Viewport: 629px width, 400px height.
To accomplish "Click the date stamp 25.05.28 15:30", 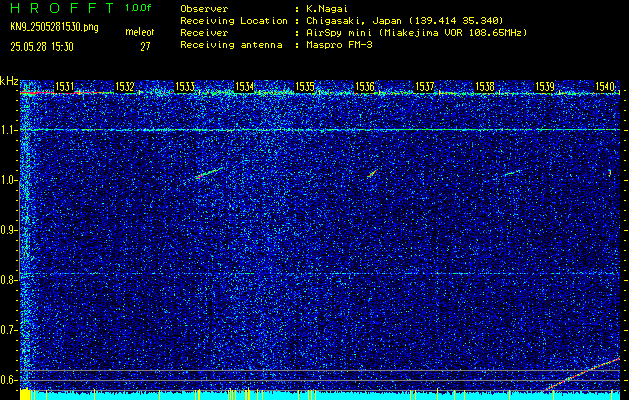I will pyautogui.click(x=42, y=47).
